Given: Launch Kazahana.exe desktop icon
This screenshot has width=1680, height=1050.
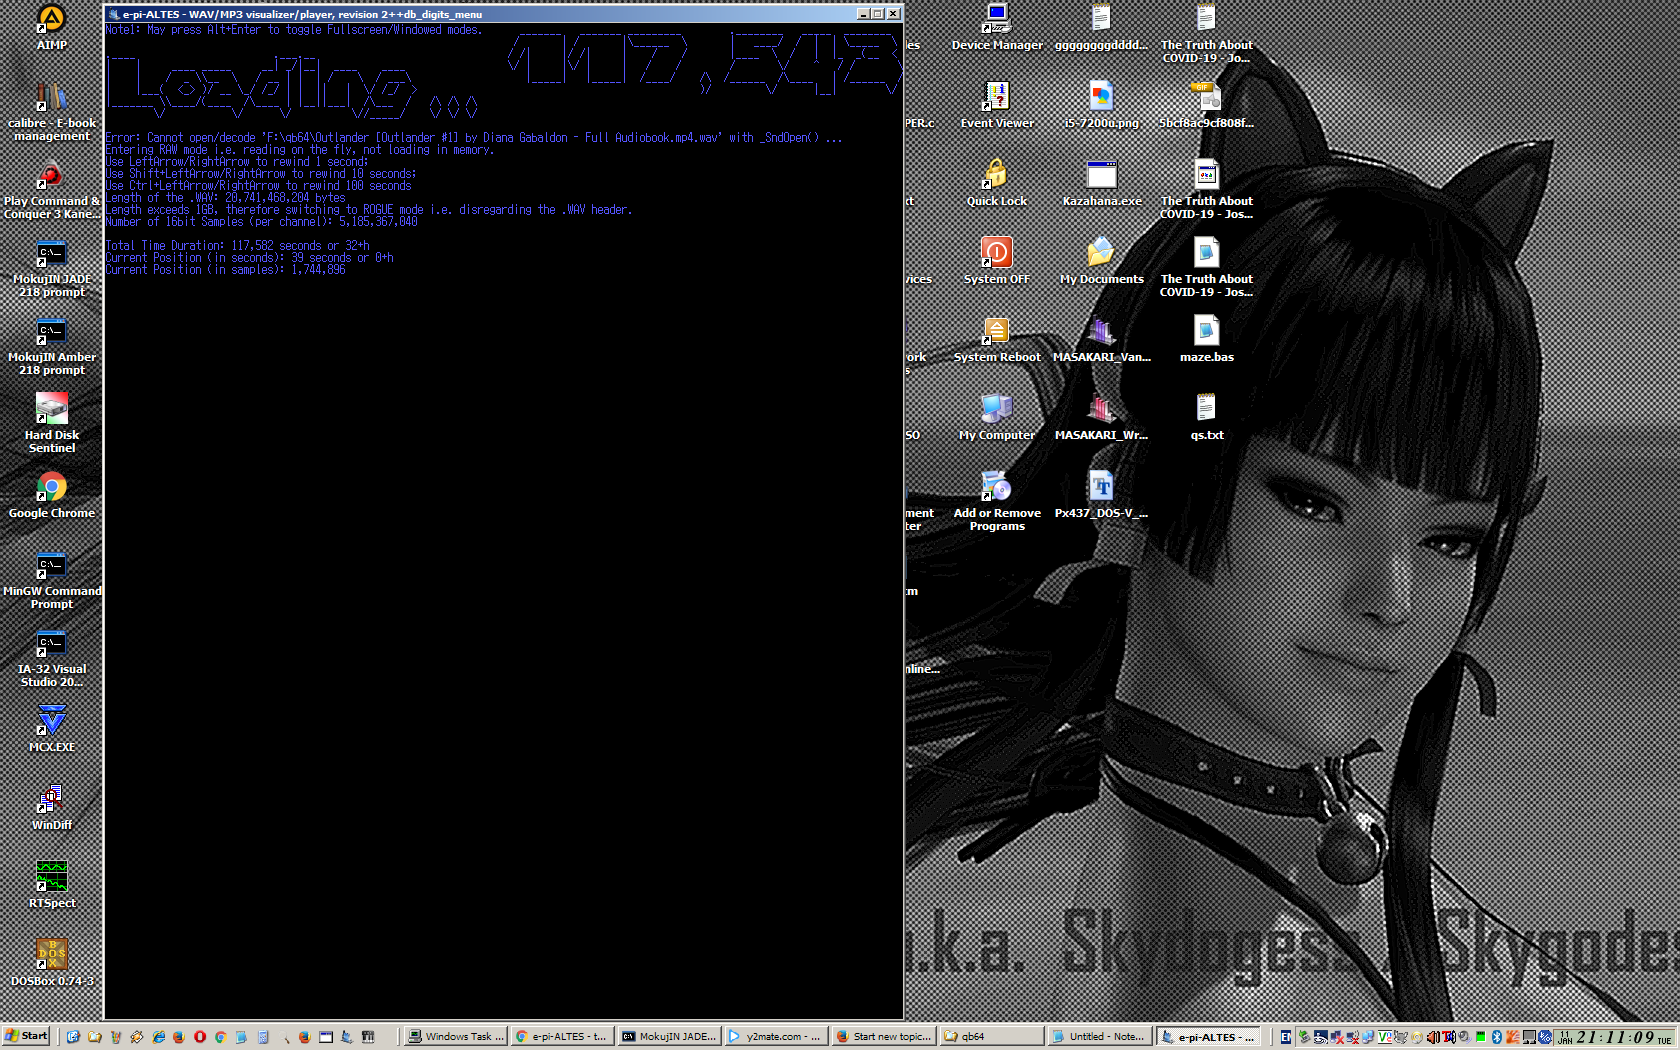Looking at the screenshot, I should (x=1101, y=182).
